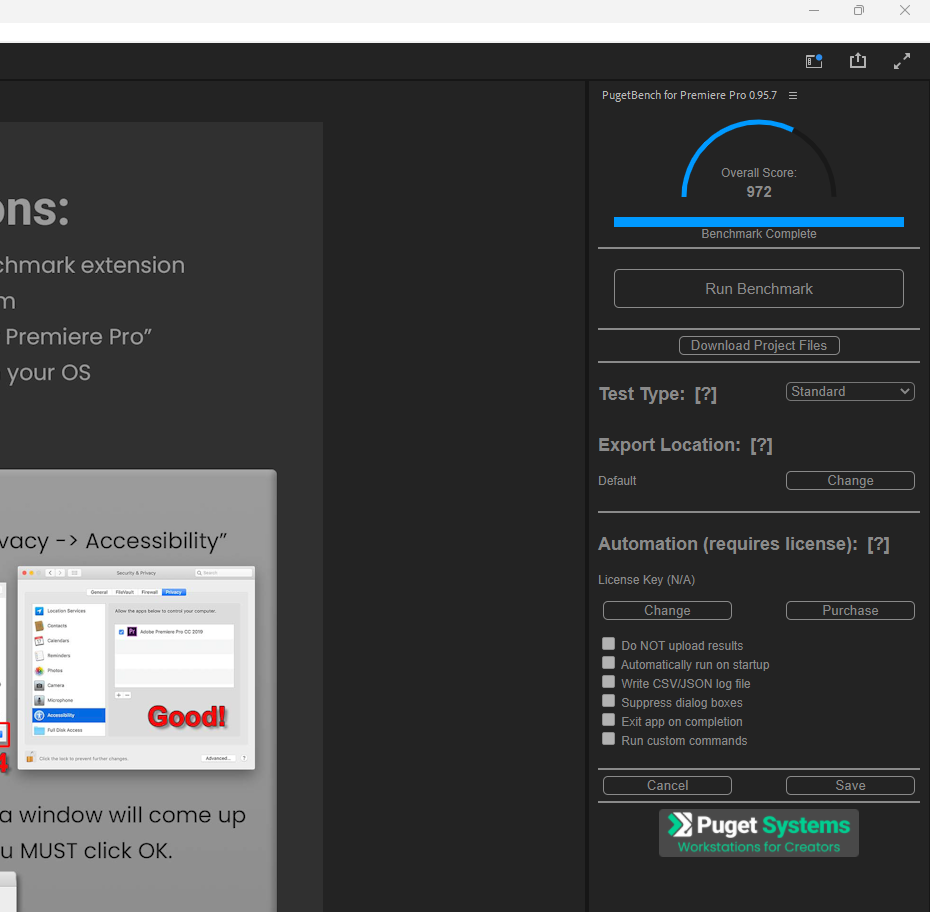The width and height of the screenshot is (930, 912).
Task: Click the Export Location [?] help mark
Action: (x=761, y=445)
